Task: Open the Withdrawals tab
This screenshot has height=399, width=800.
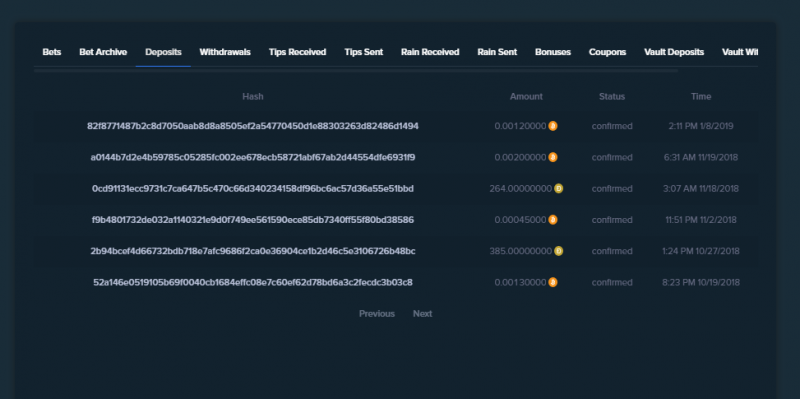Action: click(x=225, y=52)
